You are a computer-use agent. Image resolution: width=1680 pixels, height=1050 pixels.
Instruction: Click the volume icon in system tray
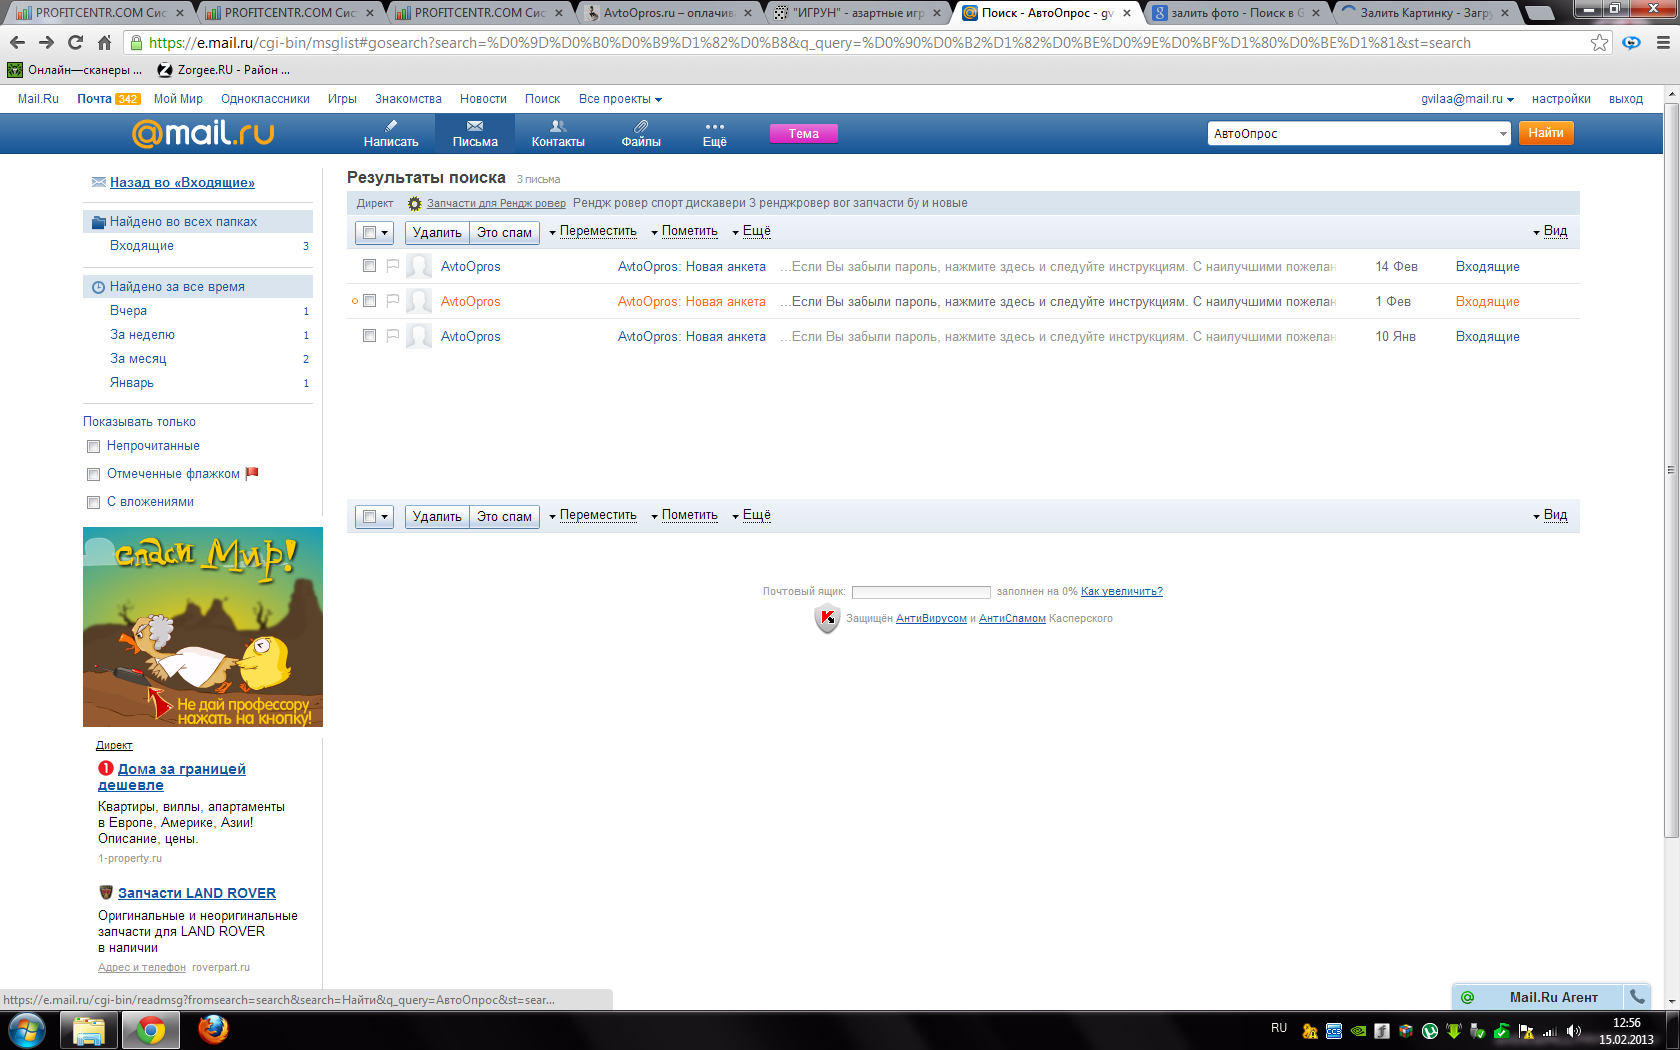pyautogui.click(x=1574, y=1031)
